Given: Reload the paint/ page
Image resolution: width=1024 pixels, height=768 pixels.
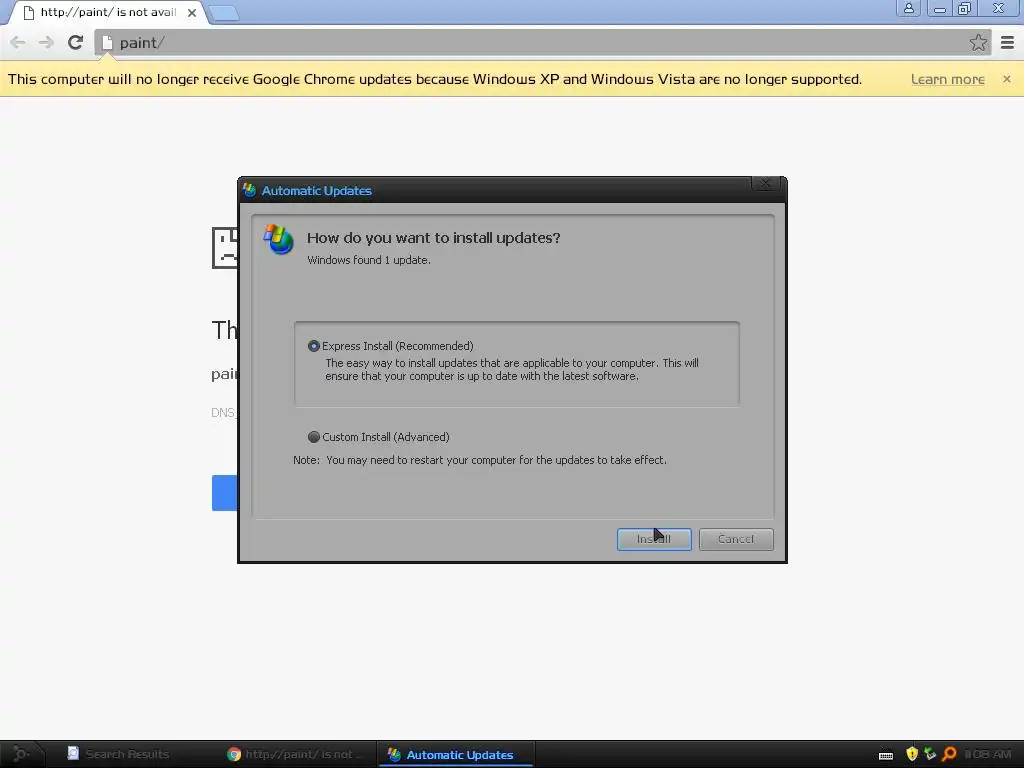Looking at the screenshot, I should click(x=76, y=42).
